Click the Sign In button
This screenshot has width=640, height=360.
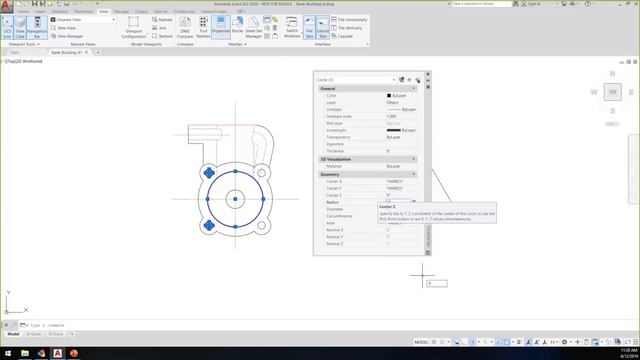click(x=531, y=4)
